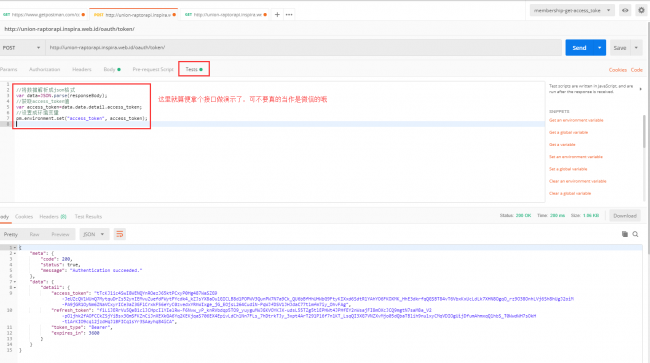Collapse root JSON object at line 1
The image size is (650, 363).
[15, 247]
